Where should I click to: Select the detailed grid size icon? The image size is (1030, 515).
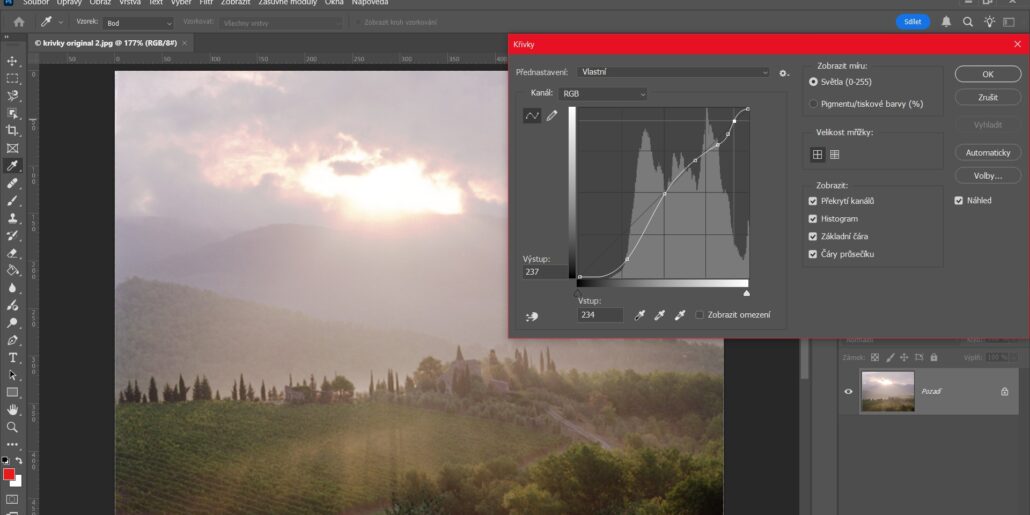[834, 154]
